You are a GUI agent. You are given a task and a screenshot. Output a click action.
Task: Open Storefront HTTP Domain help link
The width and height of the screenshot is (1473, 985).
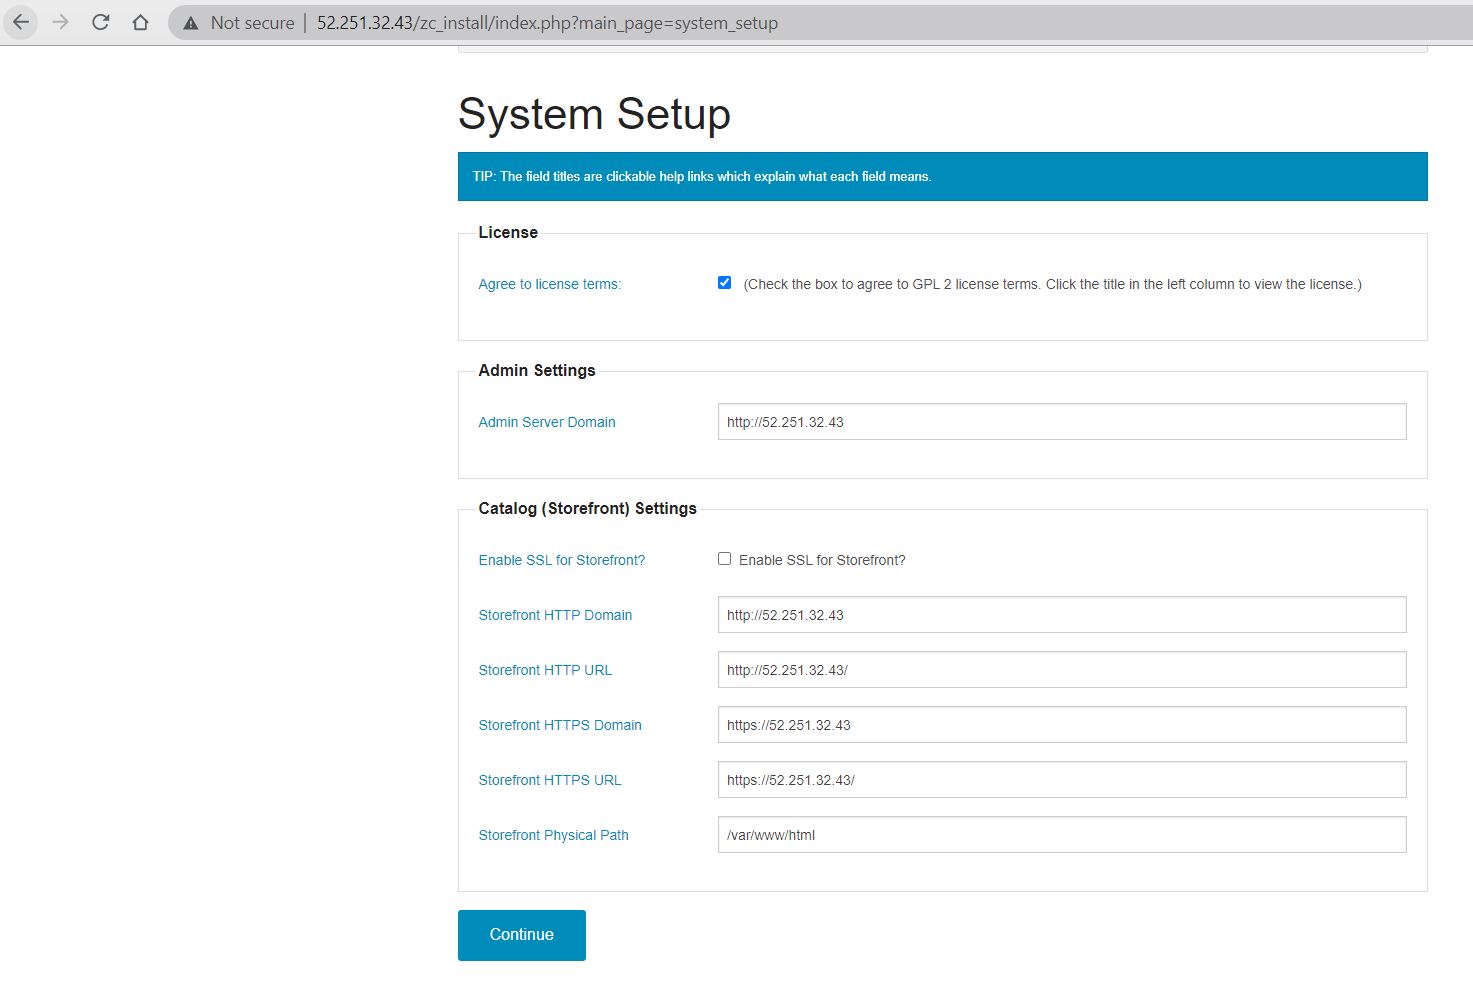(555, 615)
